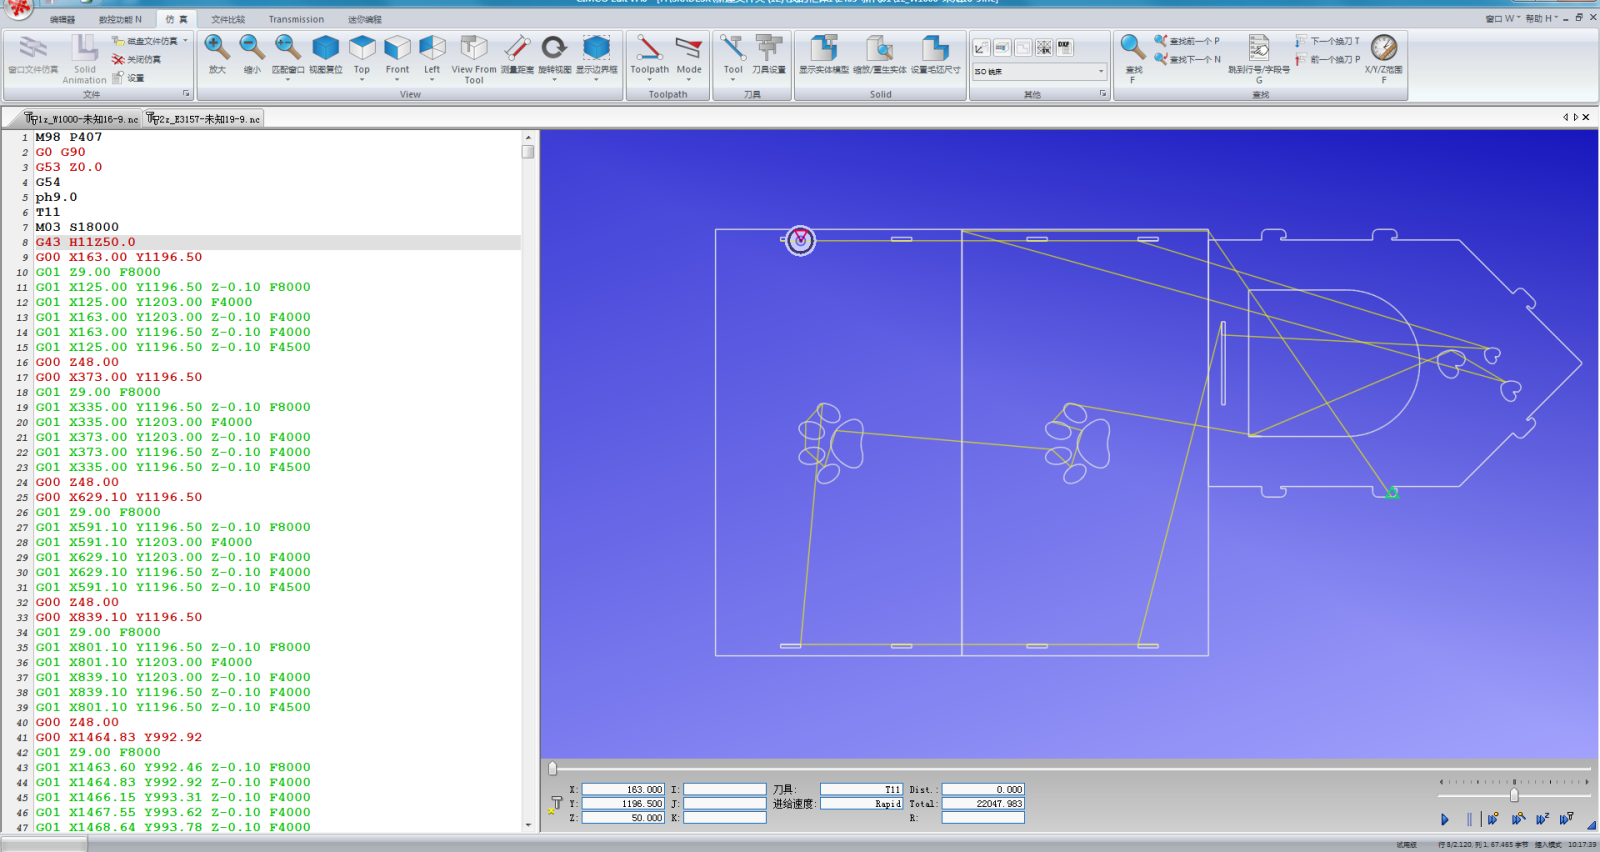Click the X/Y/Z范围 range gauge icon

[x=1384, y=47]
